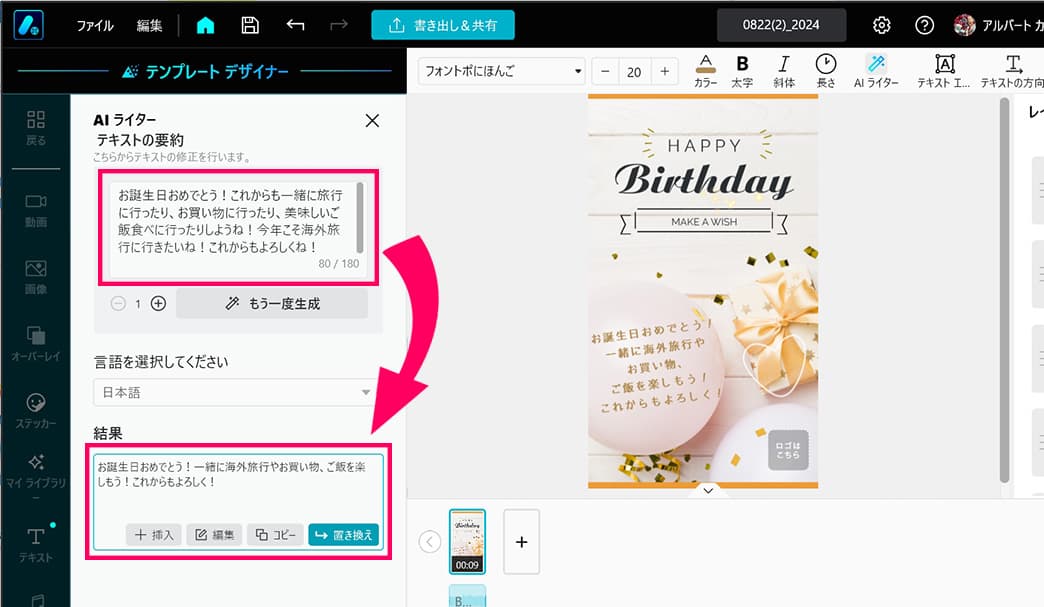The height and width of the screenshot is (607, 1044).
Task: Click the font size value 20
Action: 634,72
